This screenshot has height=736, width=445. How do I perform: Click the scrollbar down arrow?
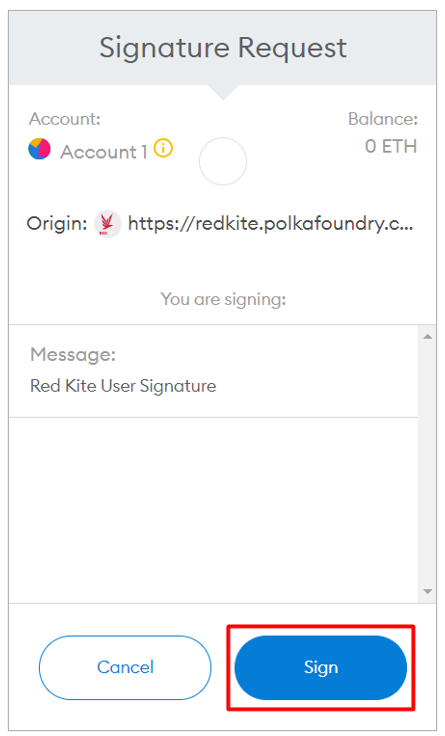427,591
